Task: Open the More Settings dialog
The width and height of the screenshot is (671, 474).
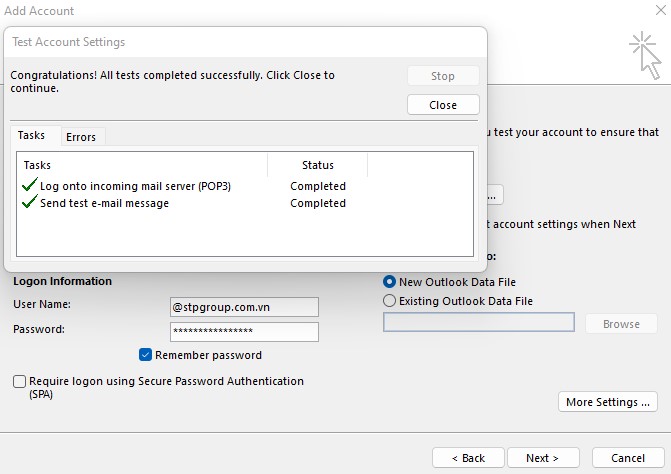Action: (x=607, y=402)
